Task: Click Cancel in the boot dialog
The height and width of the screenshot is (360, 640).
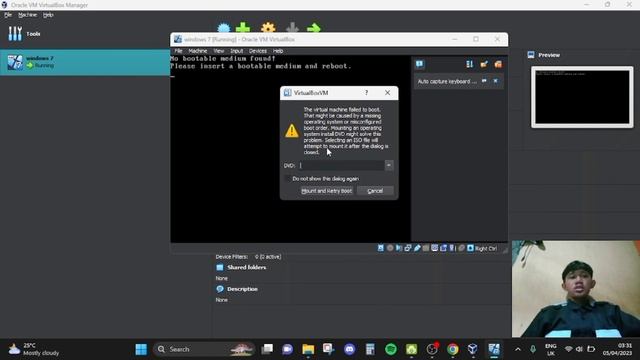Action: [375, 191]
